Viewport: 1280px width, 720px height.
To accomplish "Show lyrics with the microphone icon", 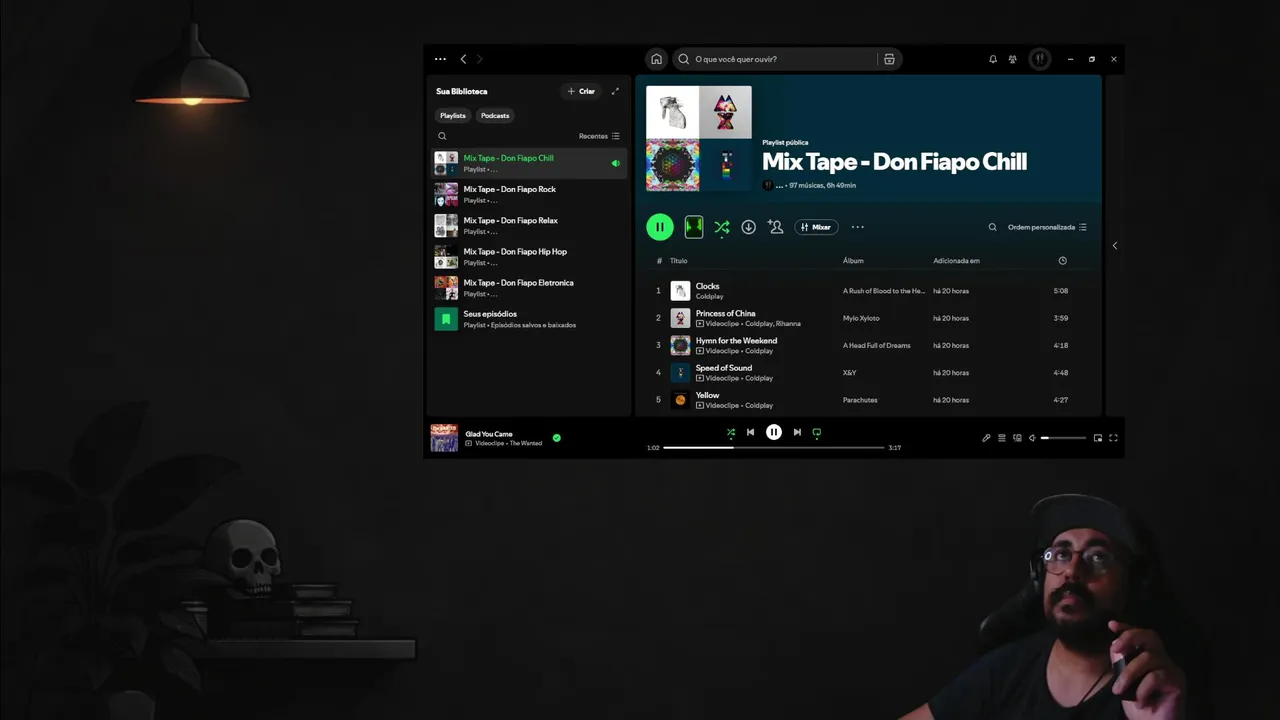I will pos(986,438).
